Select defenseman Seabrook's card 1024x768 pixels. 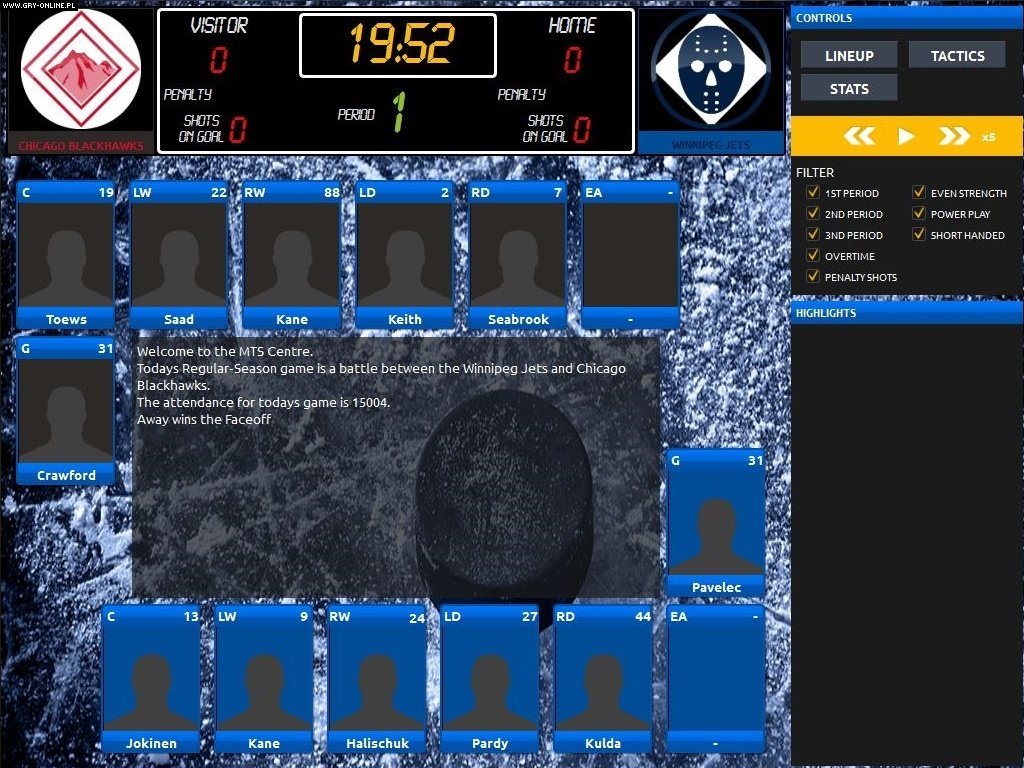[516, 255]
